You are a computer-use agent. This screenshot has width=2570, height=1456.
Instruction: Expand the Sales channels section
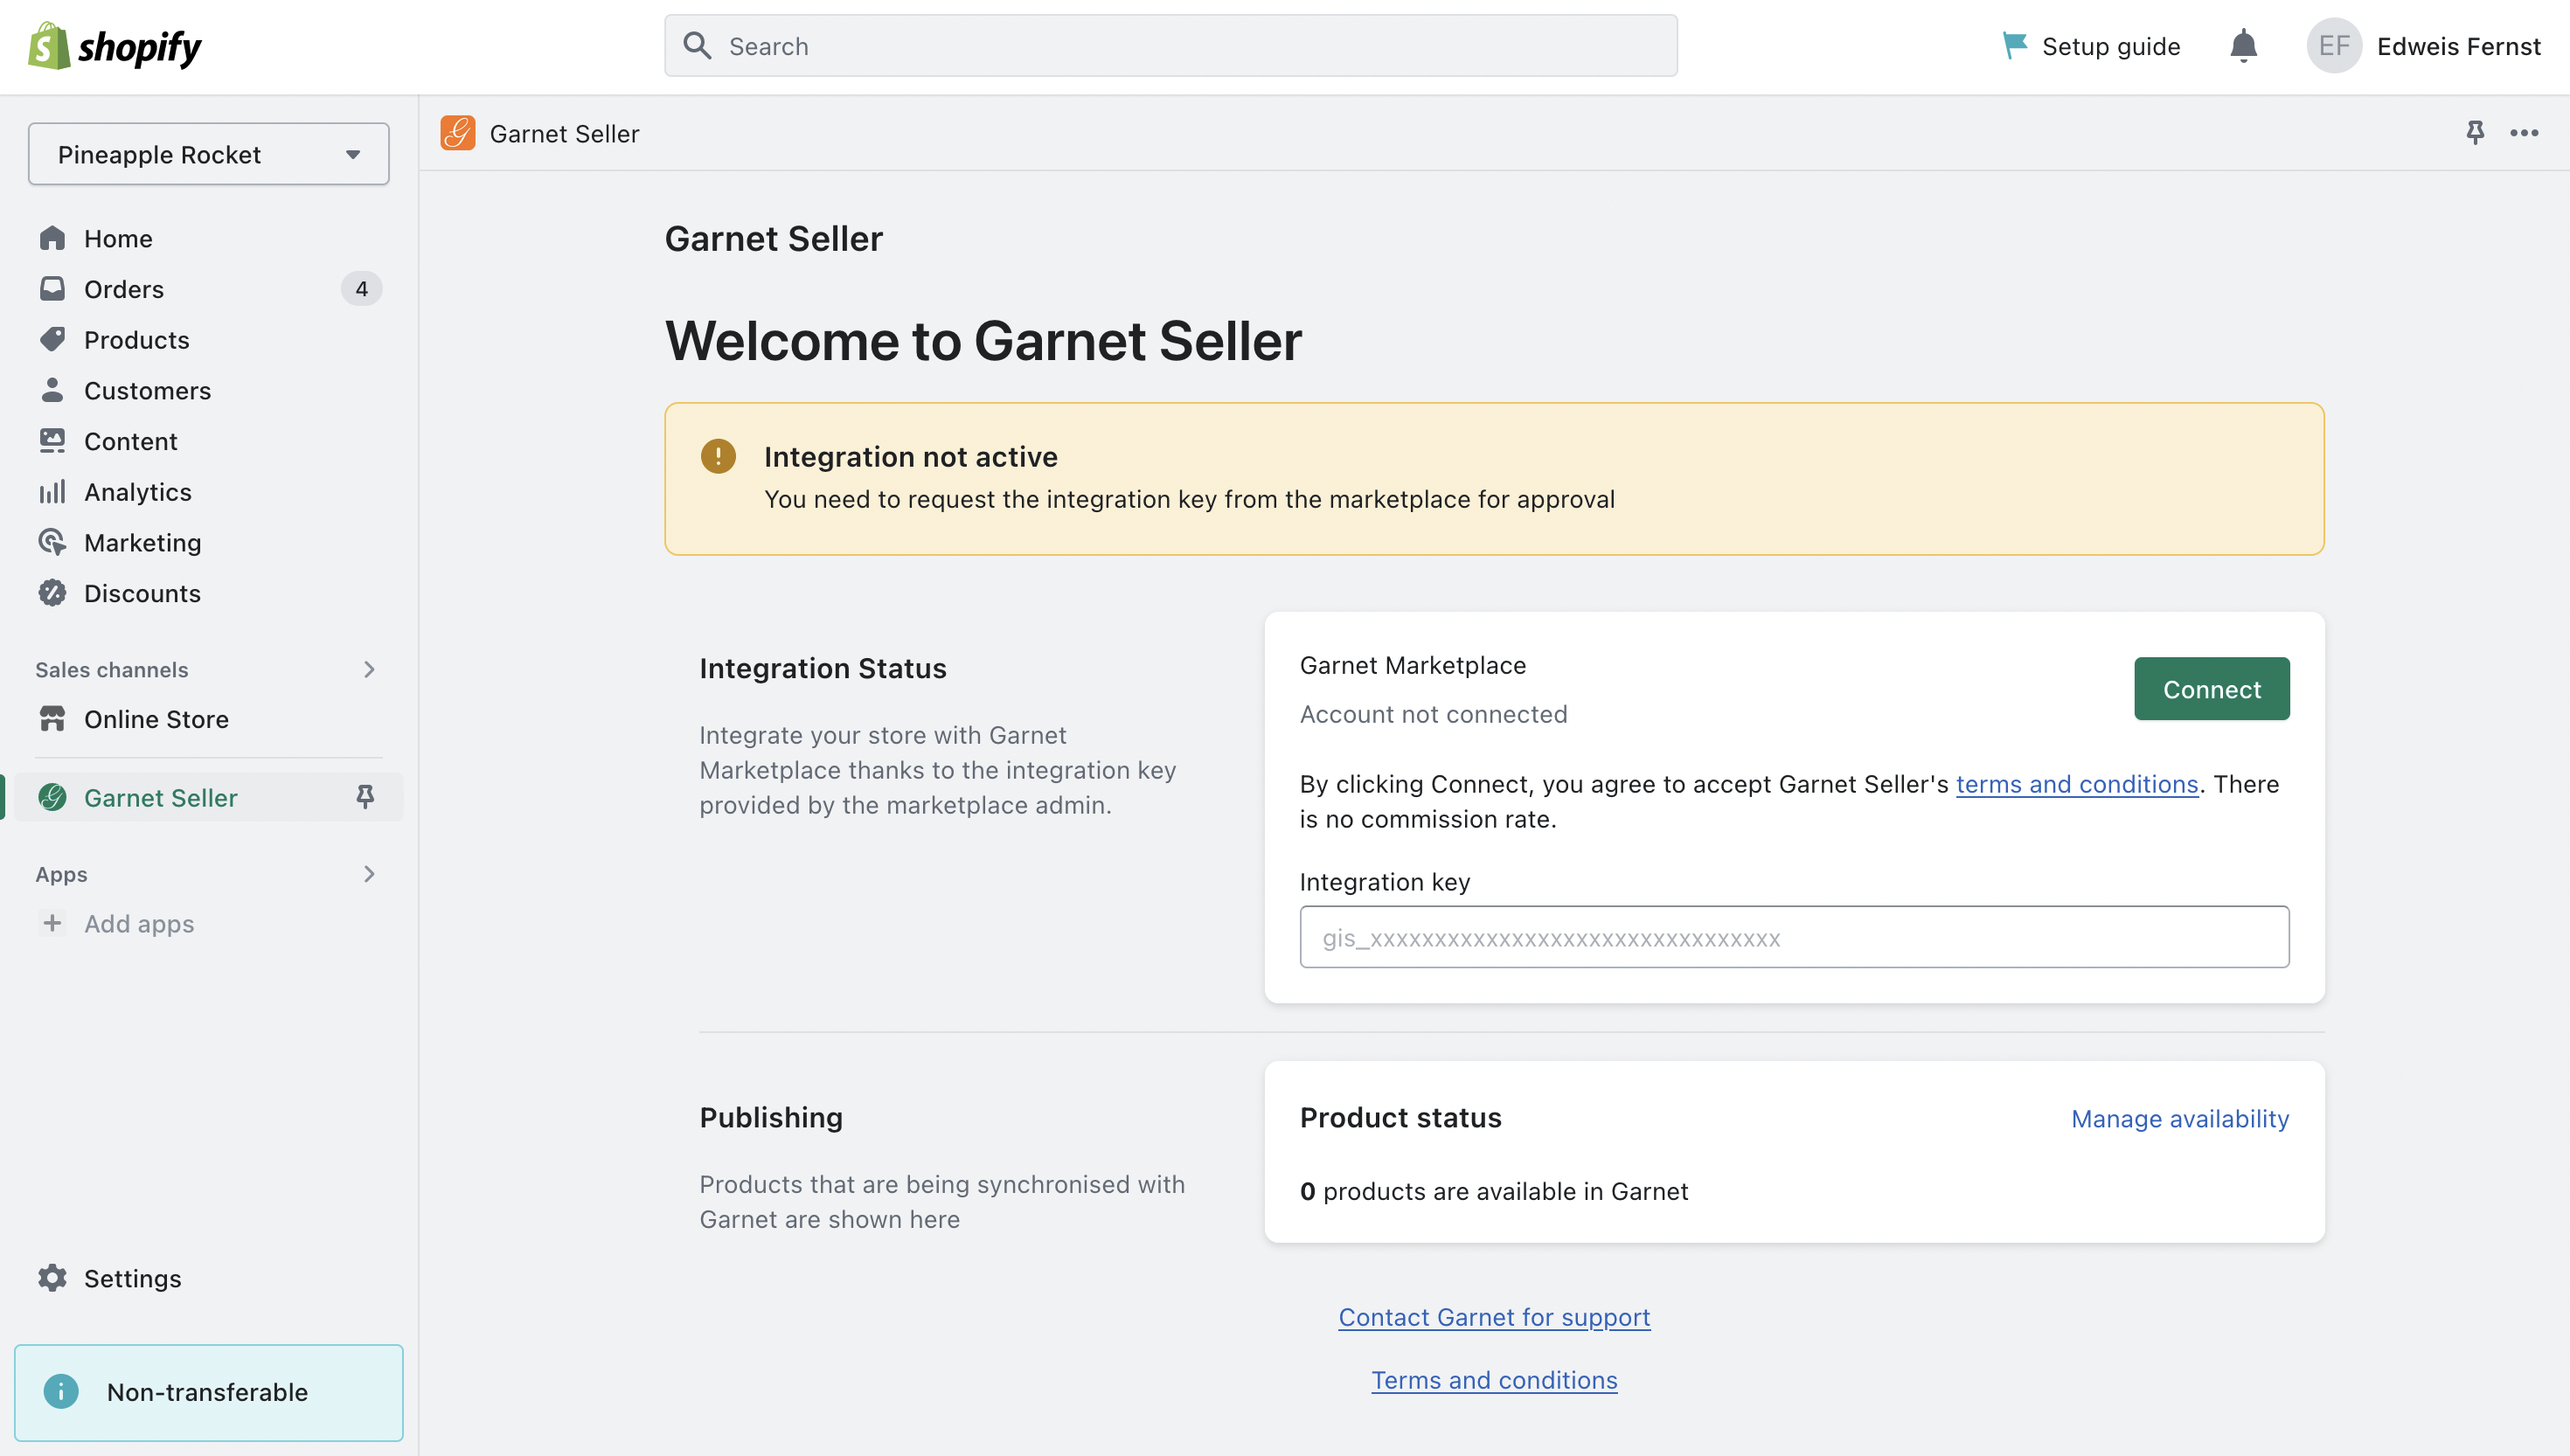point(369,669)
